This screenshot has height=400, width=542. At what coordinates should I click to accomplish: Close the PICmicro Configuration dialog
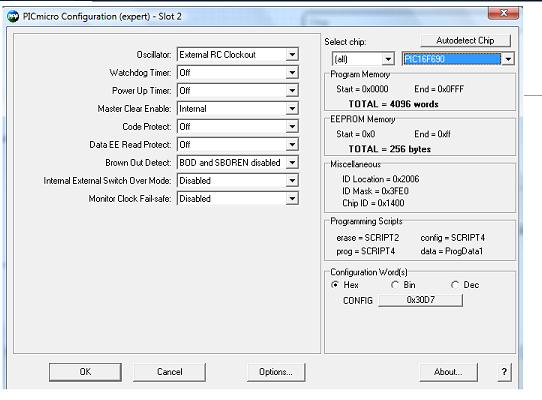coord(503,13)
